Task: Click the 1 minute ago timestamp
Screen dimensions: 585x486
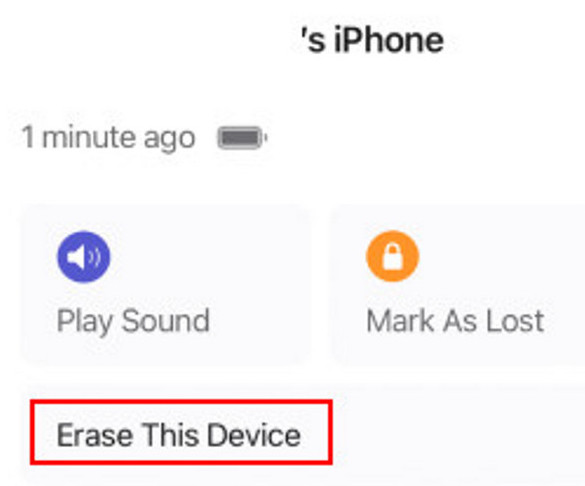Action: 108,138
